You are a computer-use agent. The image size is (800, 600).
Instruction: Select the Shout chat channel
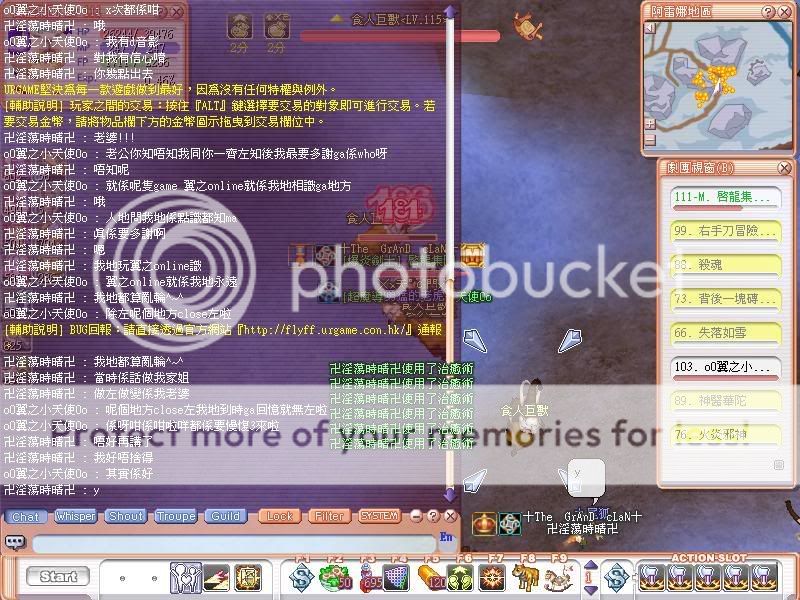(x=126, y=516)
